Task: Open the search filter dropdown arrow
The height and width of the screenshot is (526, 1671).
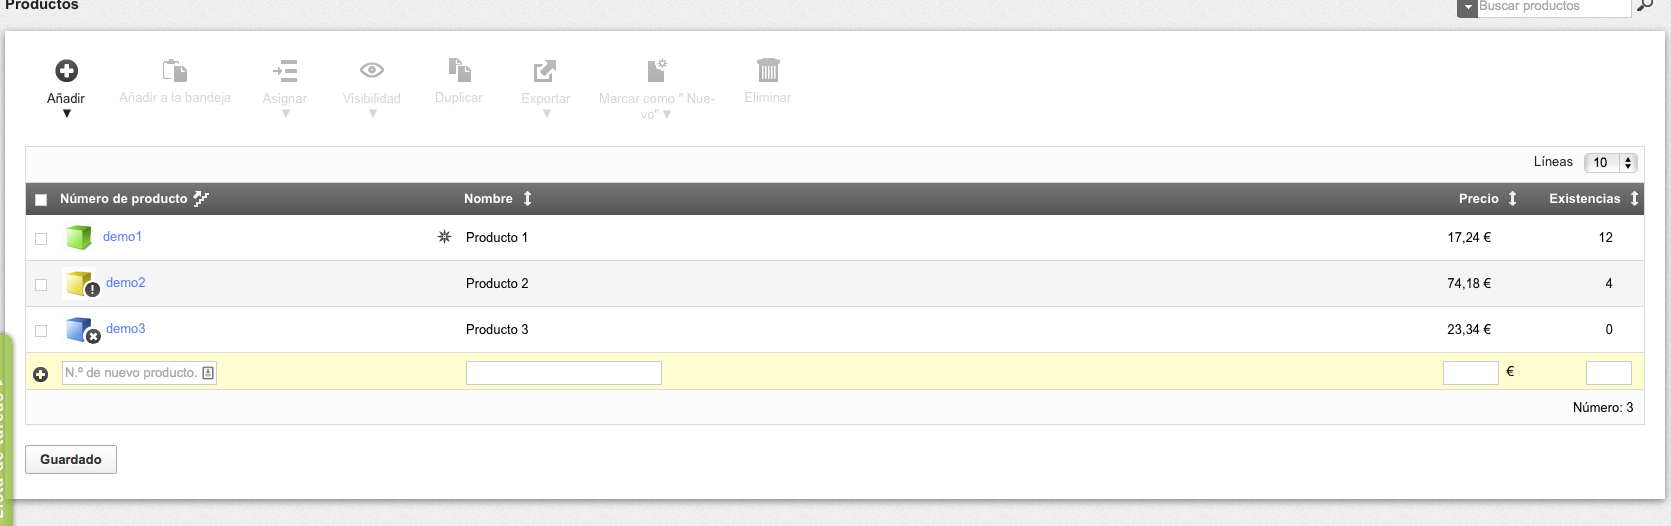Action: [1467, 8]
